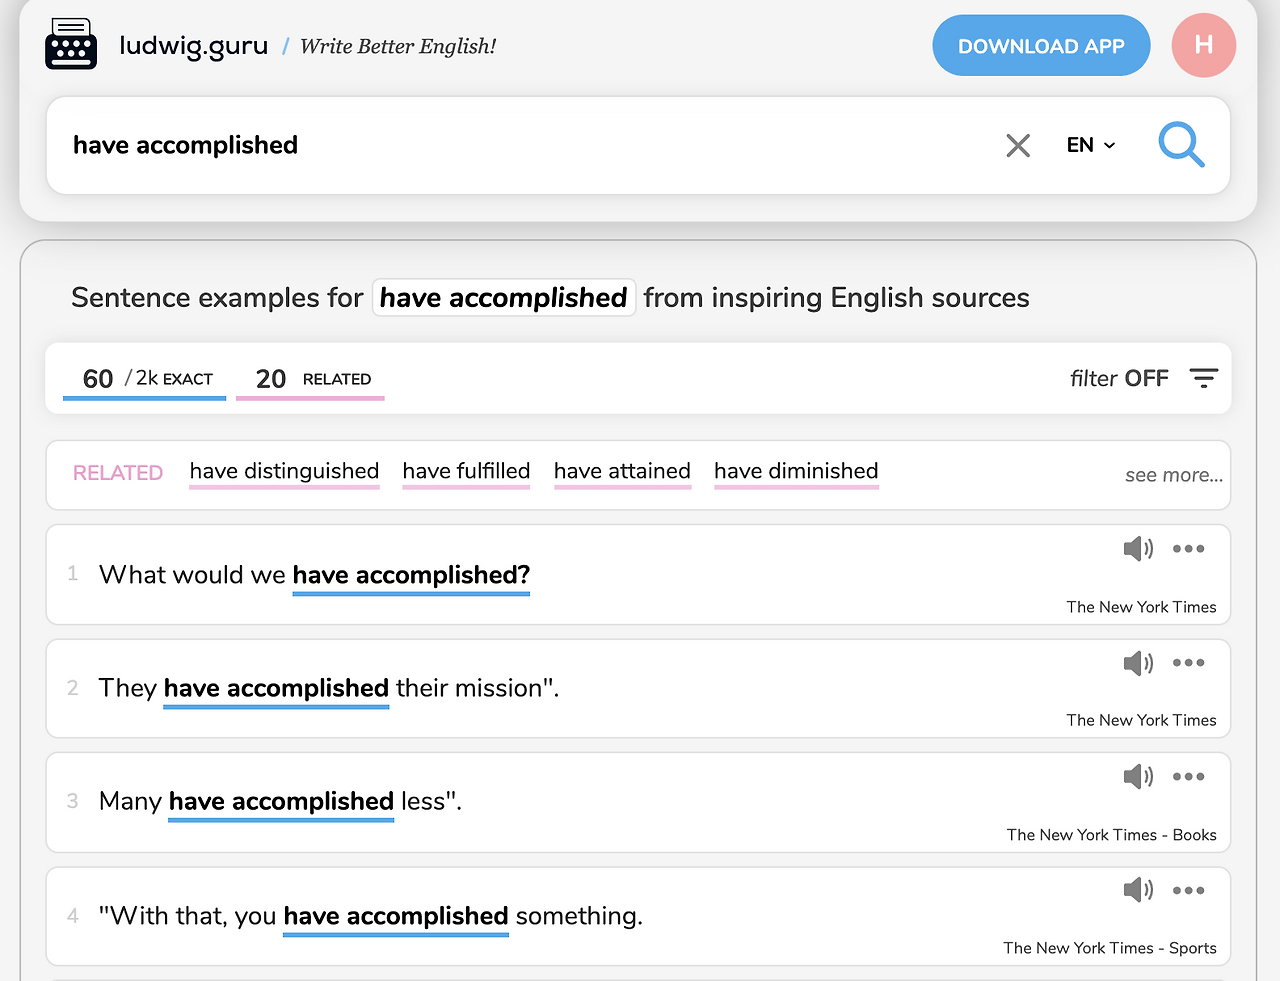1280x981 pixels.
Task: Open the filter panel icon
Action: tap(1203, 378)
